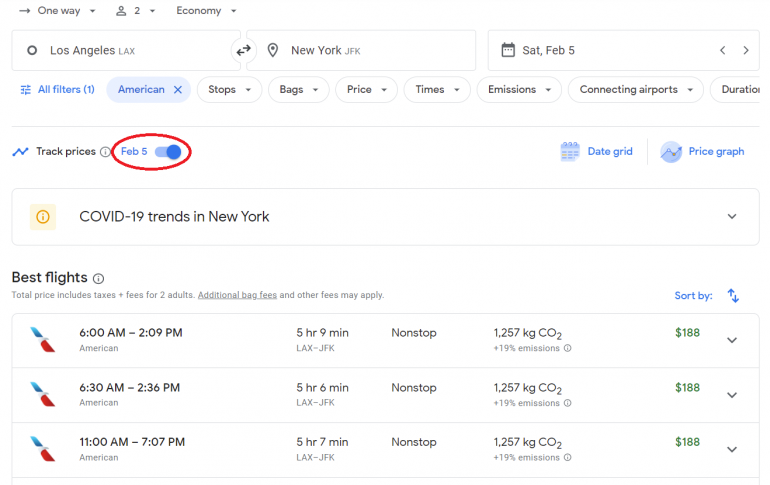Open the Price graph view
Screen dimensions: 770x485
703,152
